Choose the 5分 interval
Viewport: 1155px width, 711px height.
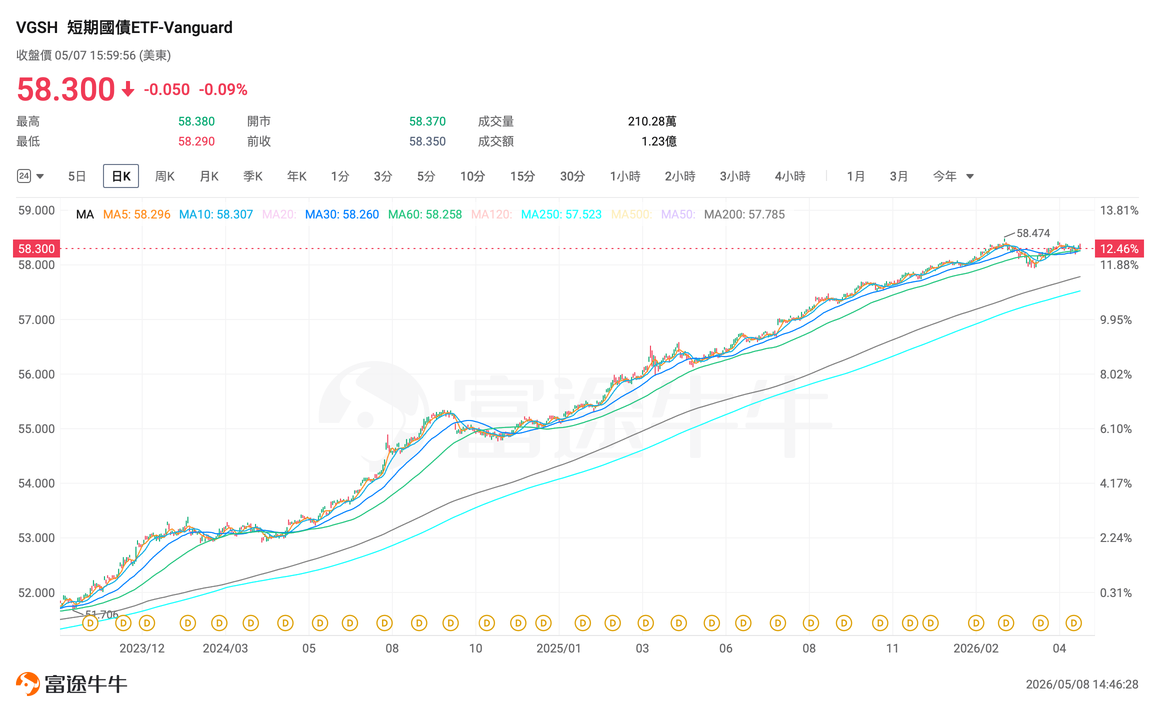point(426,176)
